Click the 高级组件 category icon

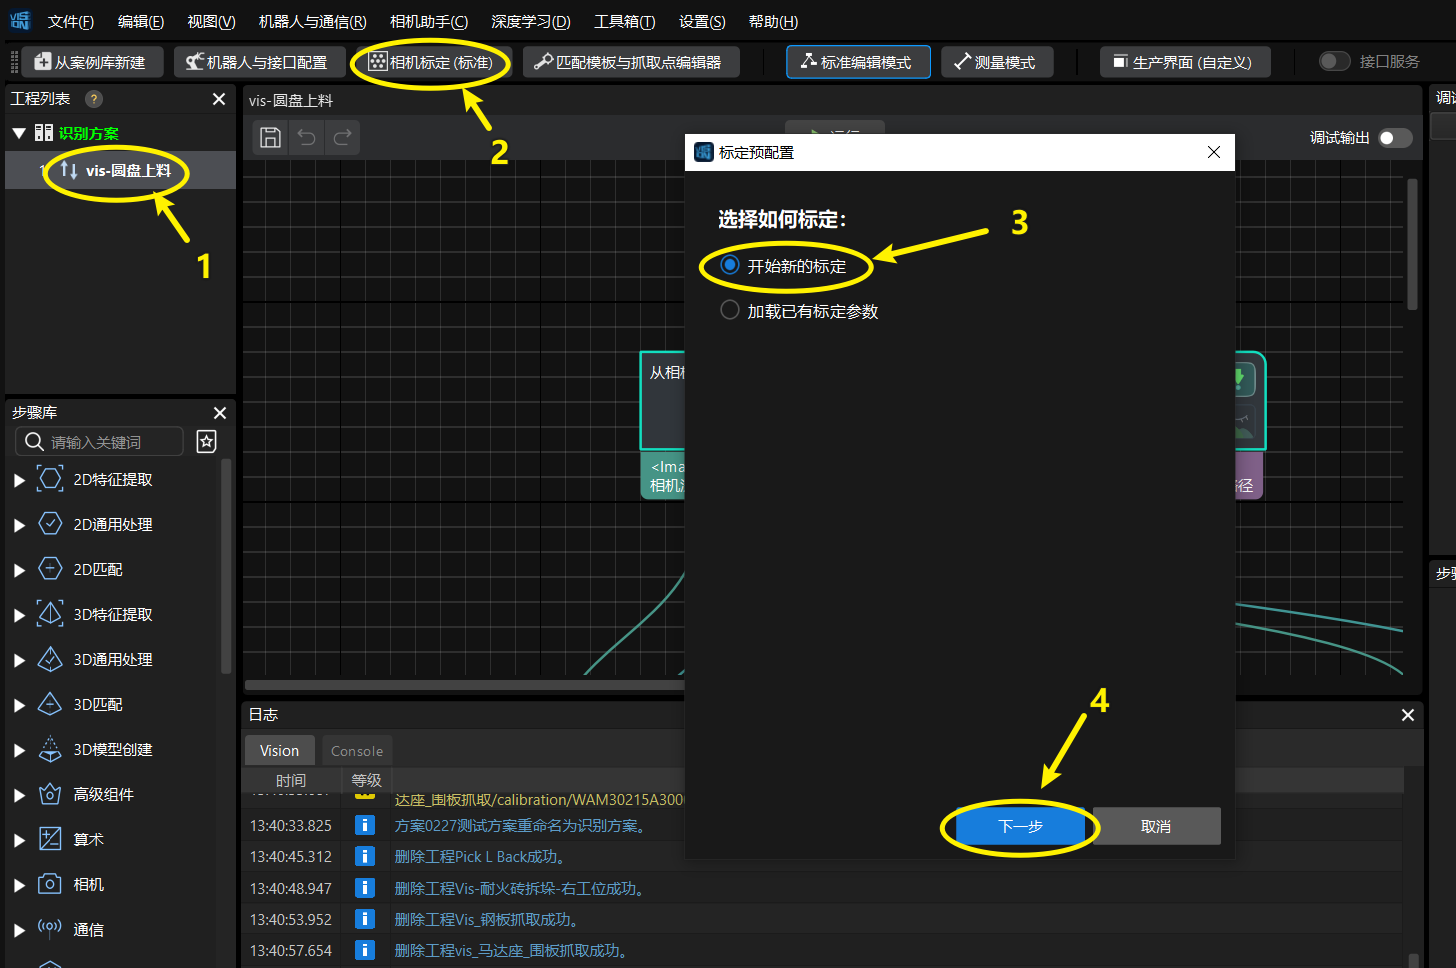coord(50,794)
